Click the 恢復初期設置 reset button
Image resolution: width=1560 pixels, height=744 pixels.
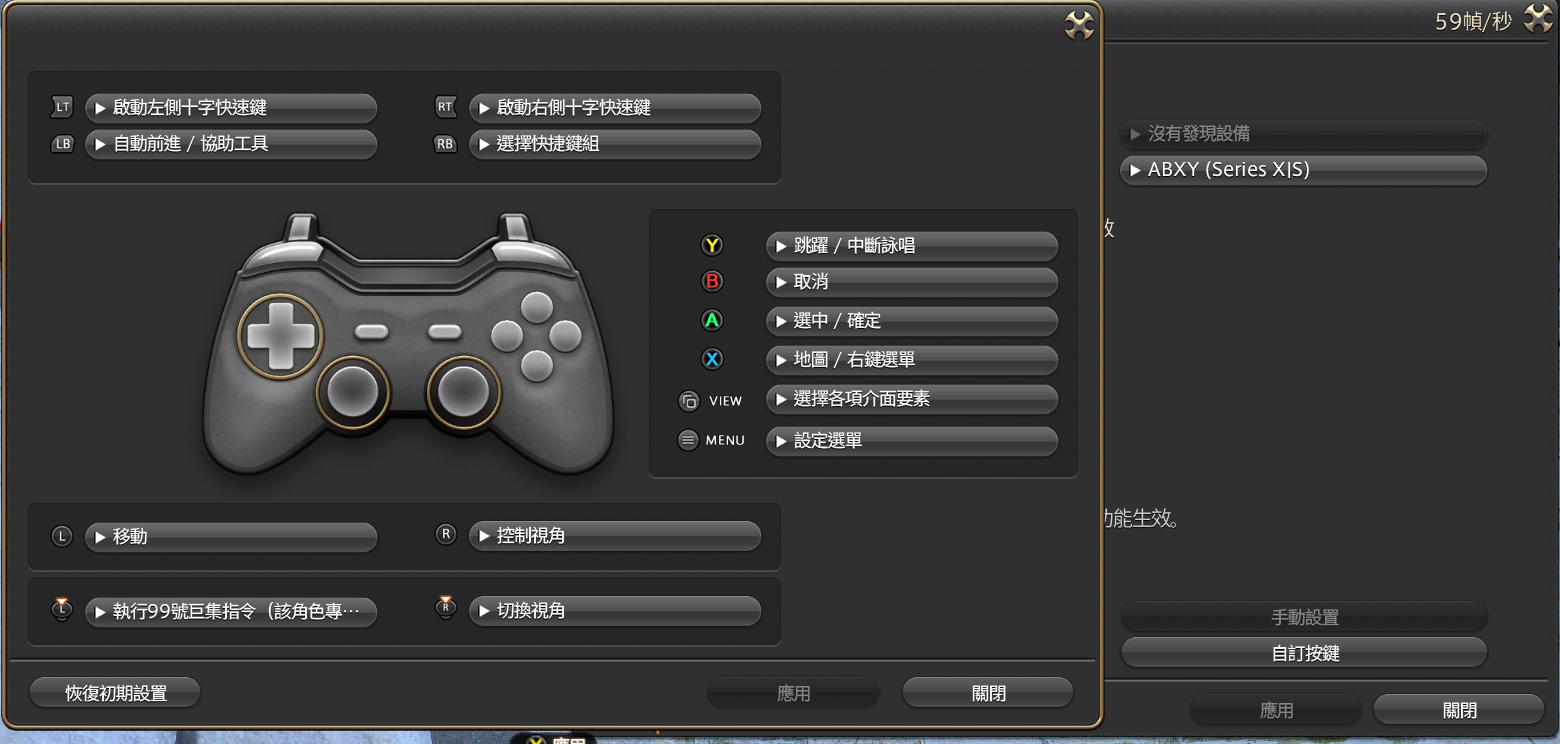(115, 691)
